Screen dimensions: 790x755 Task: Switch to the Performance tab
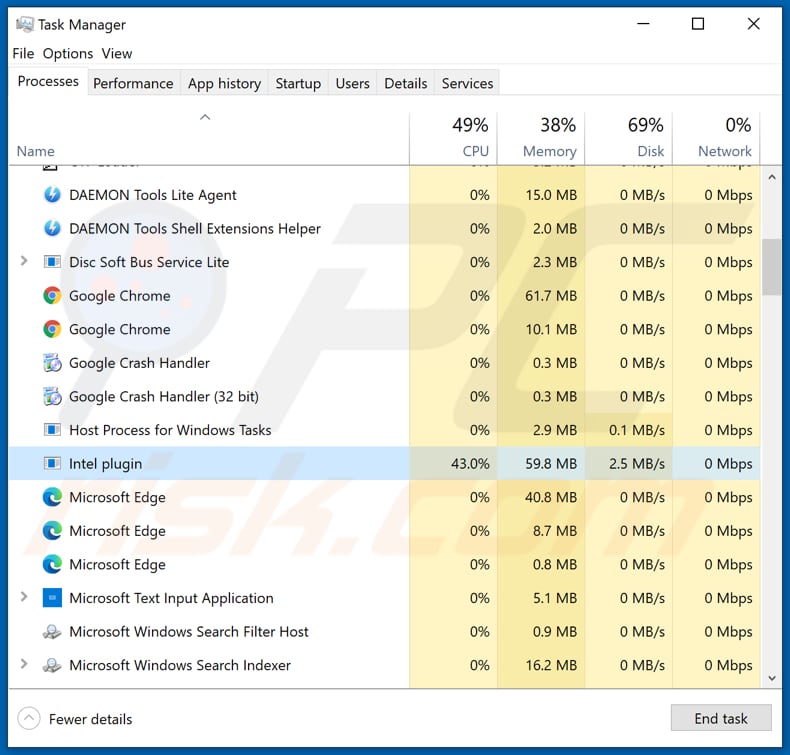[x=133, y=83]
